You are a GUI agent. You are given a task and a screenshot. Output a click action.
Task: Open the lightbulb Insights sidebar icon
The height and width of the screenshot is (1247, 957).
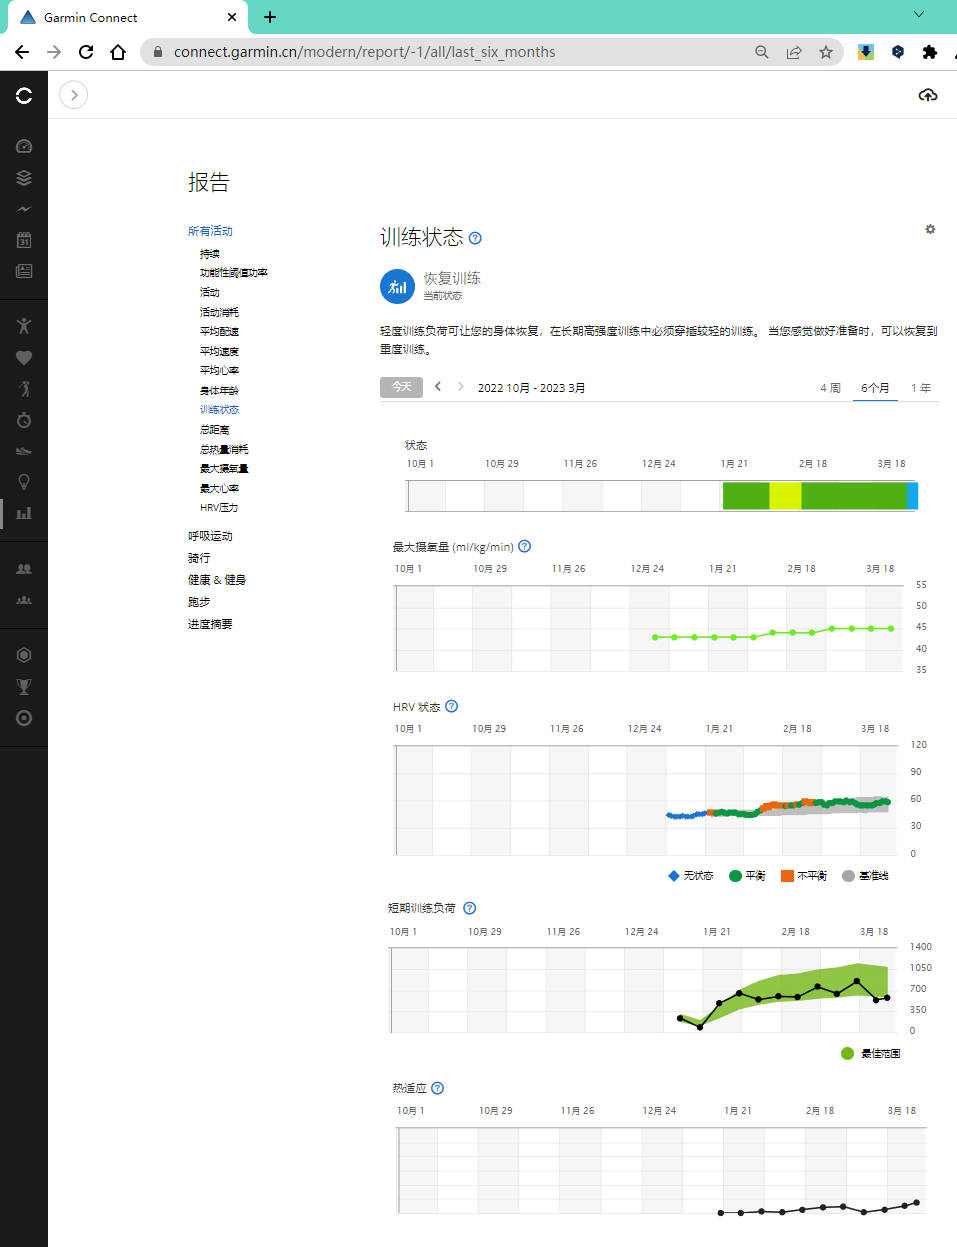tap(24, 482)
